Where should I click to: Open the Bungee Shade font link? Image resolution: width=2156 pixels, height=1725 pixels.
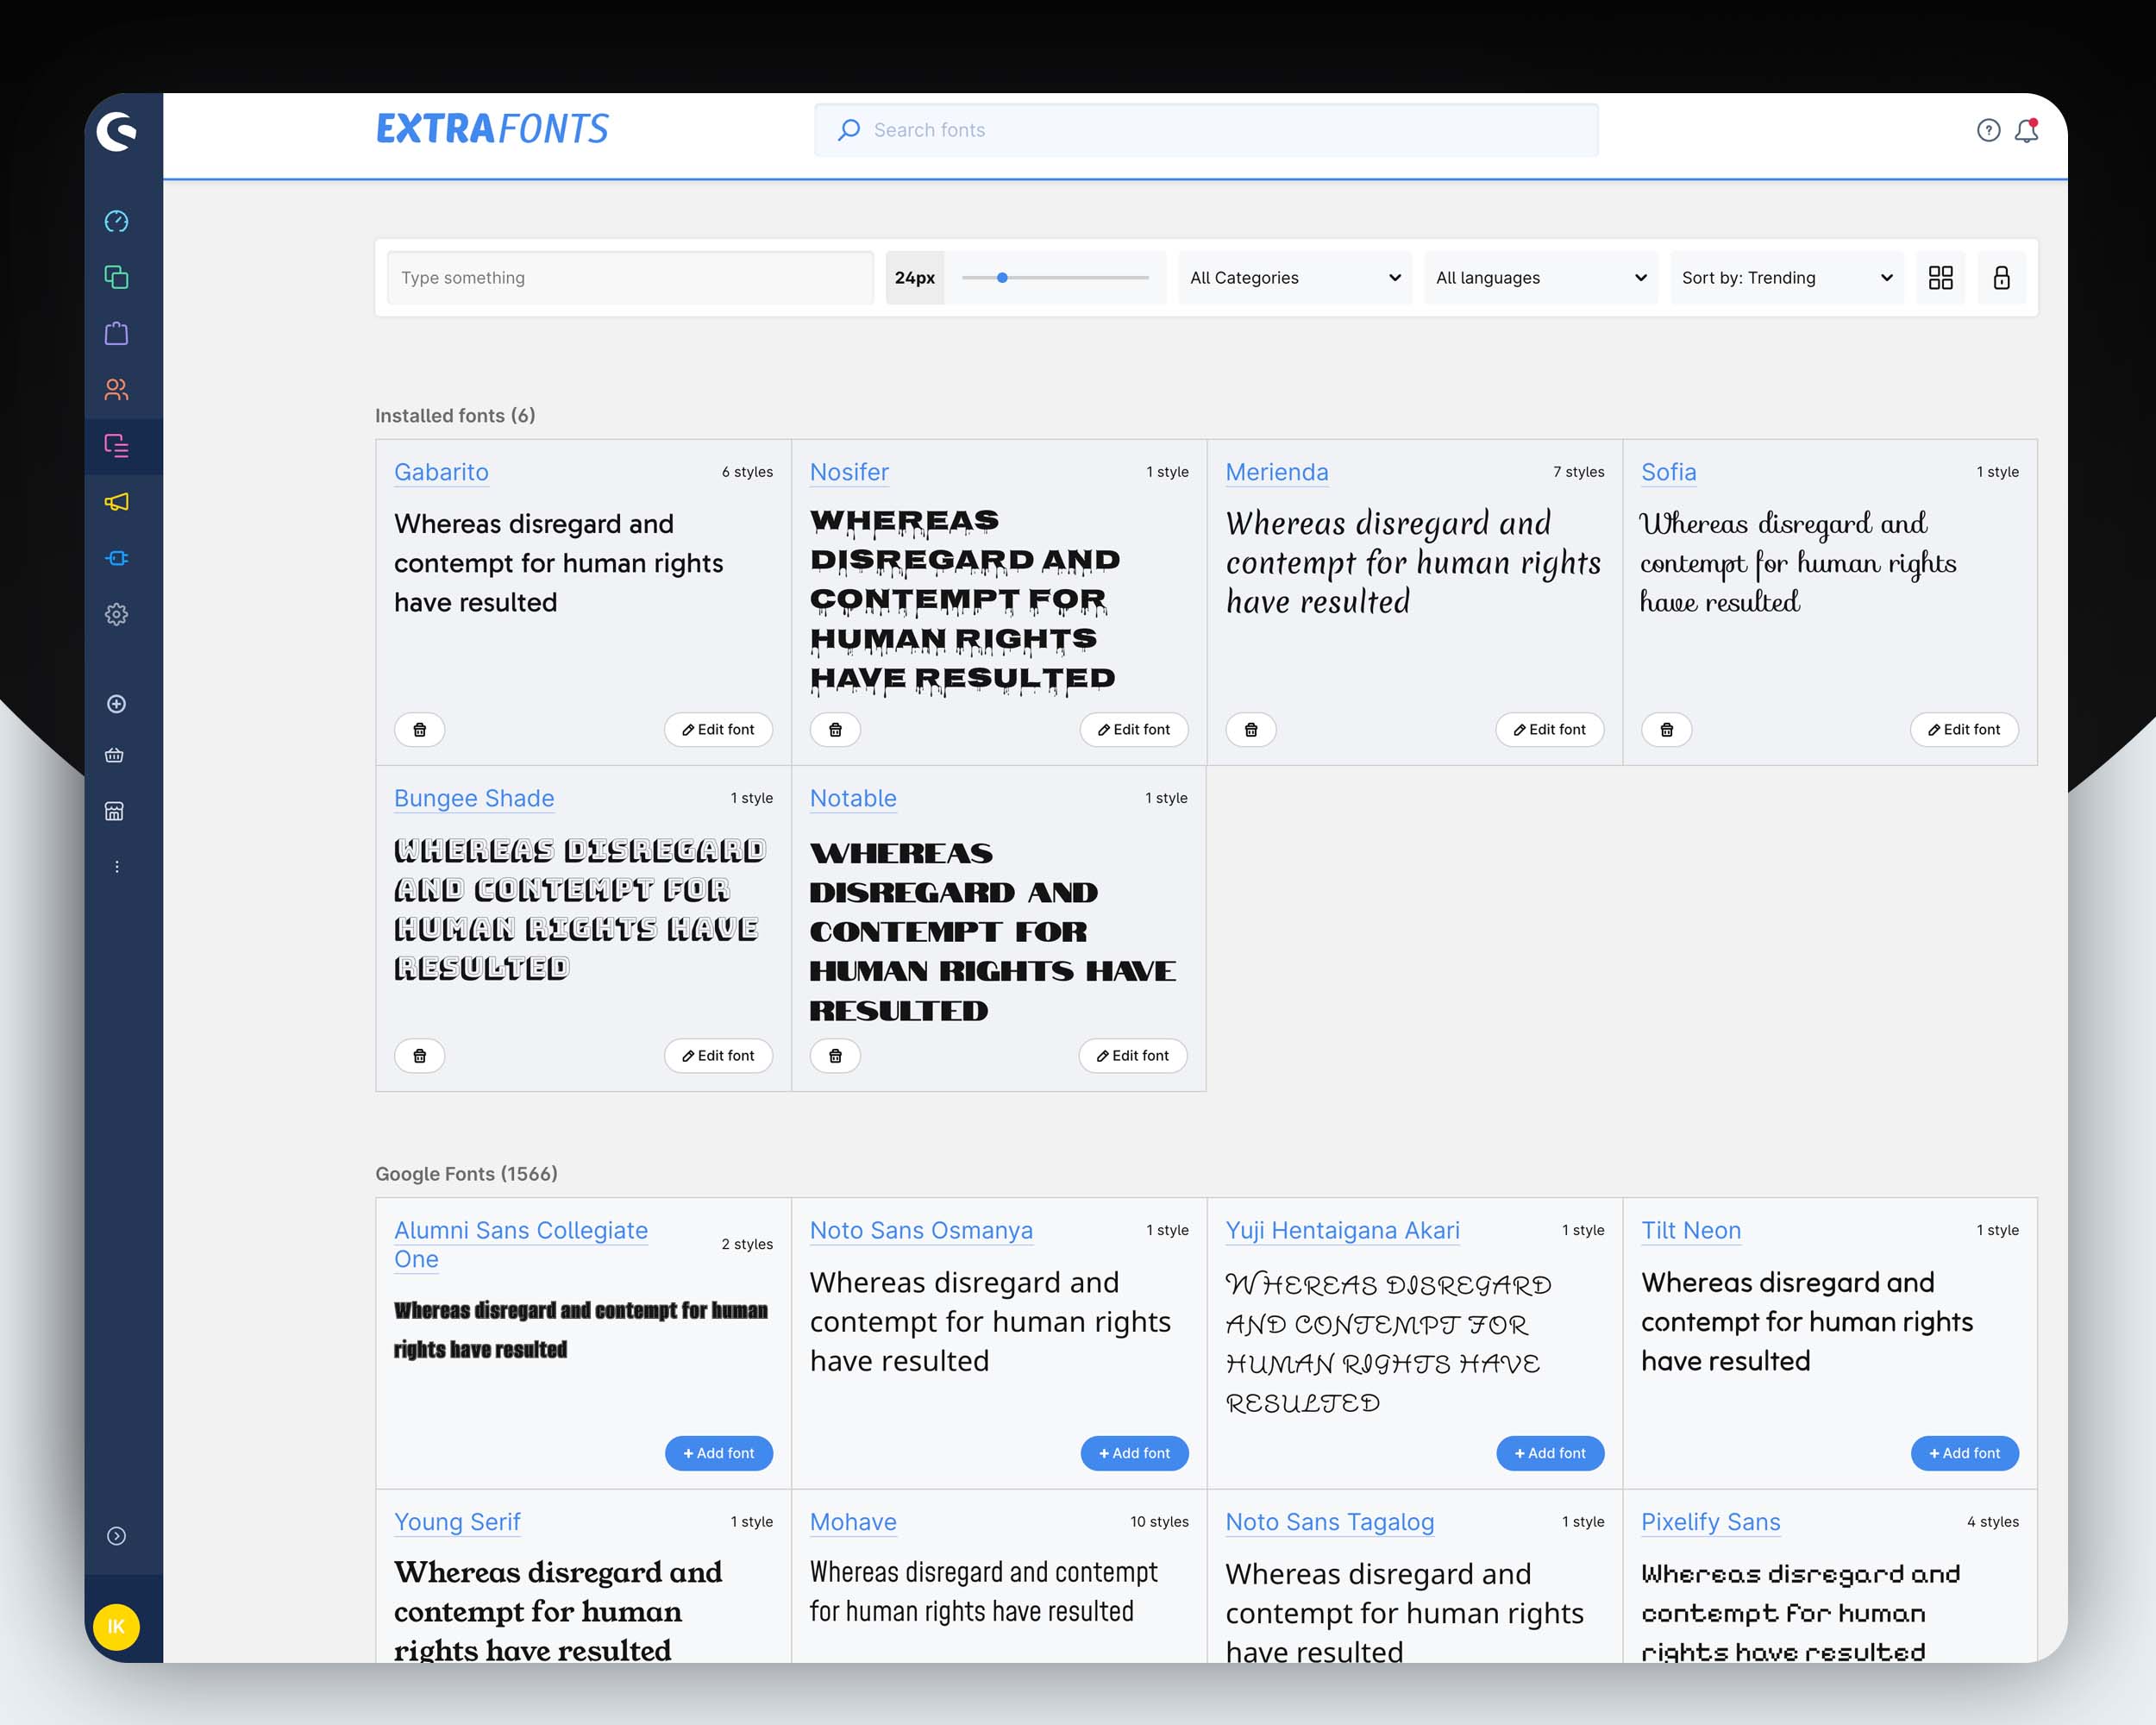[474, 798]
